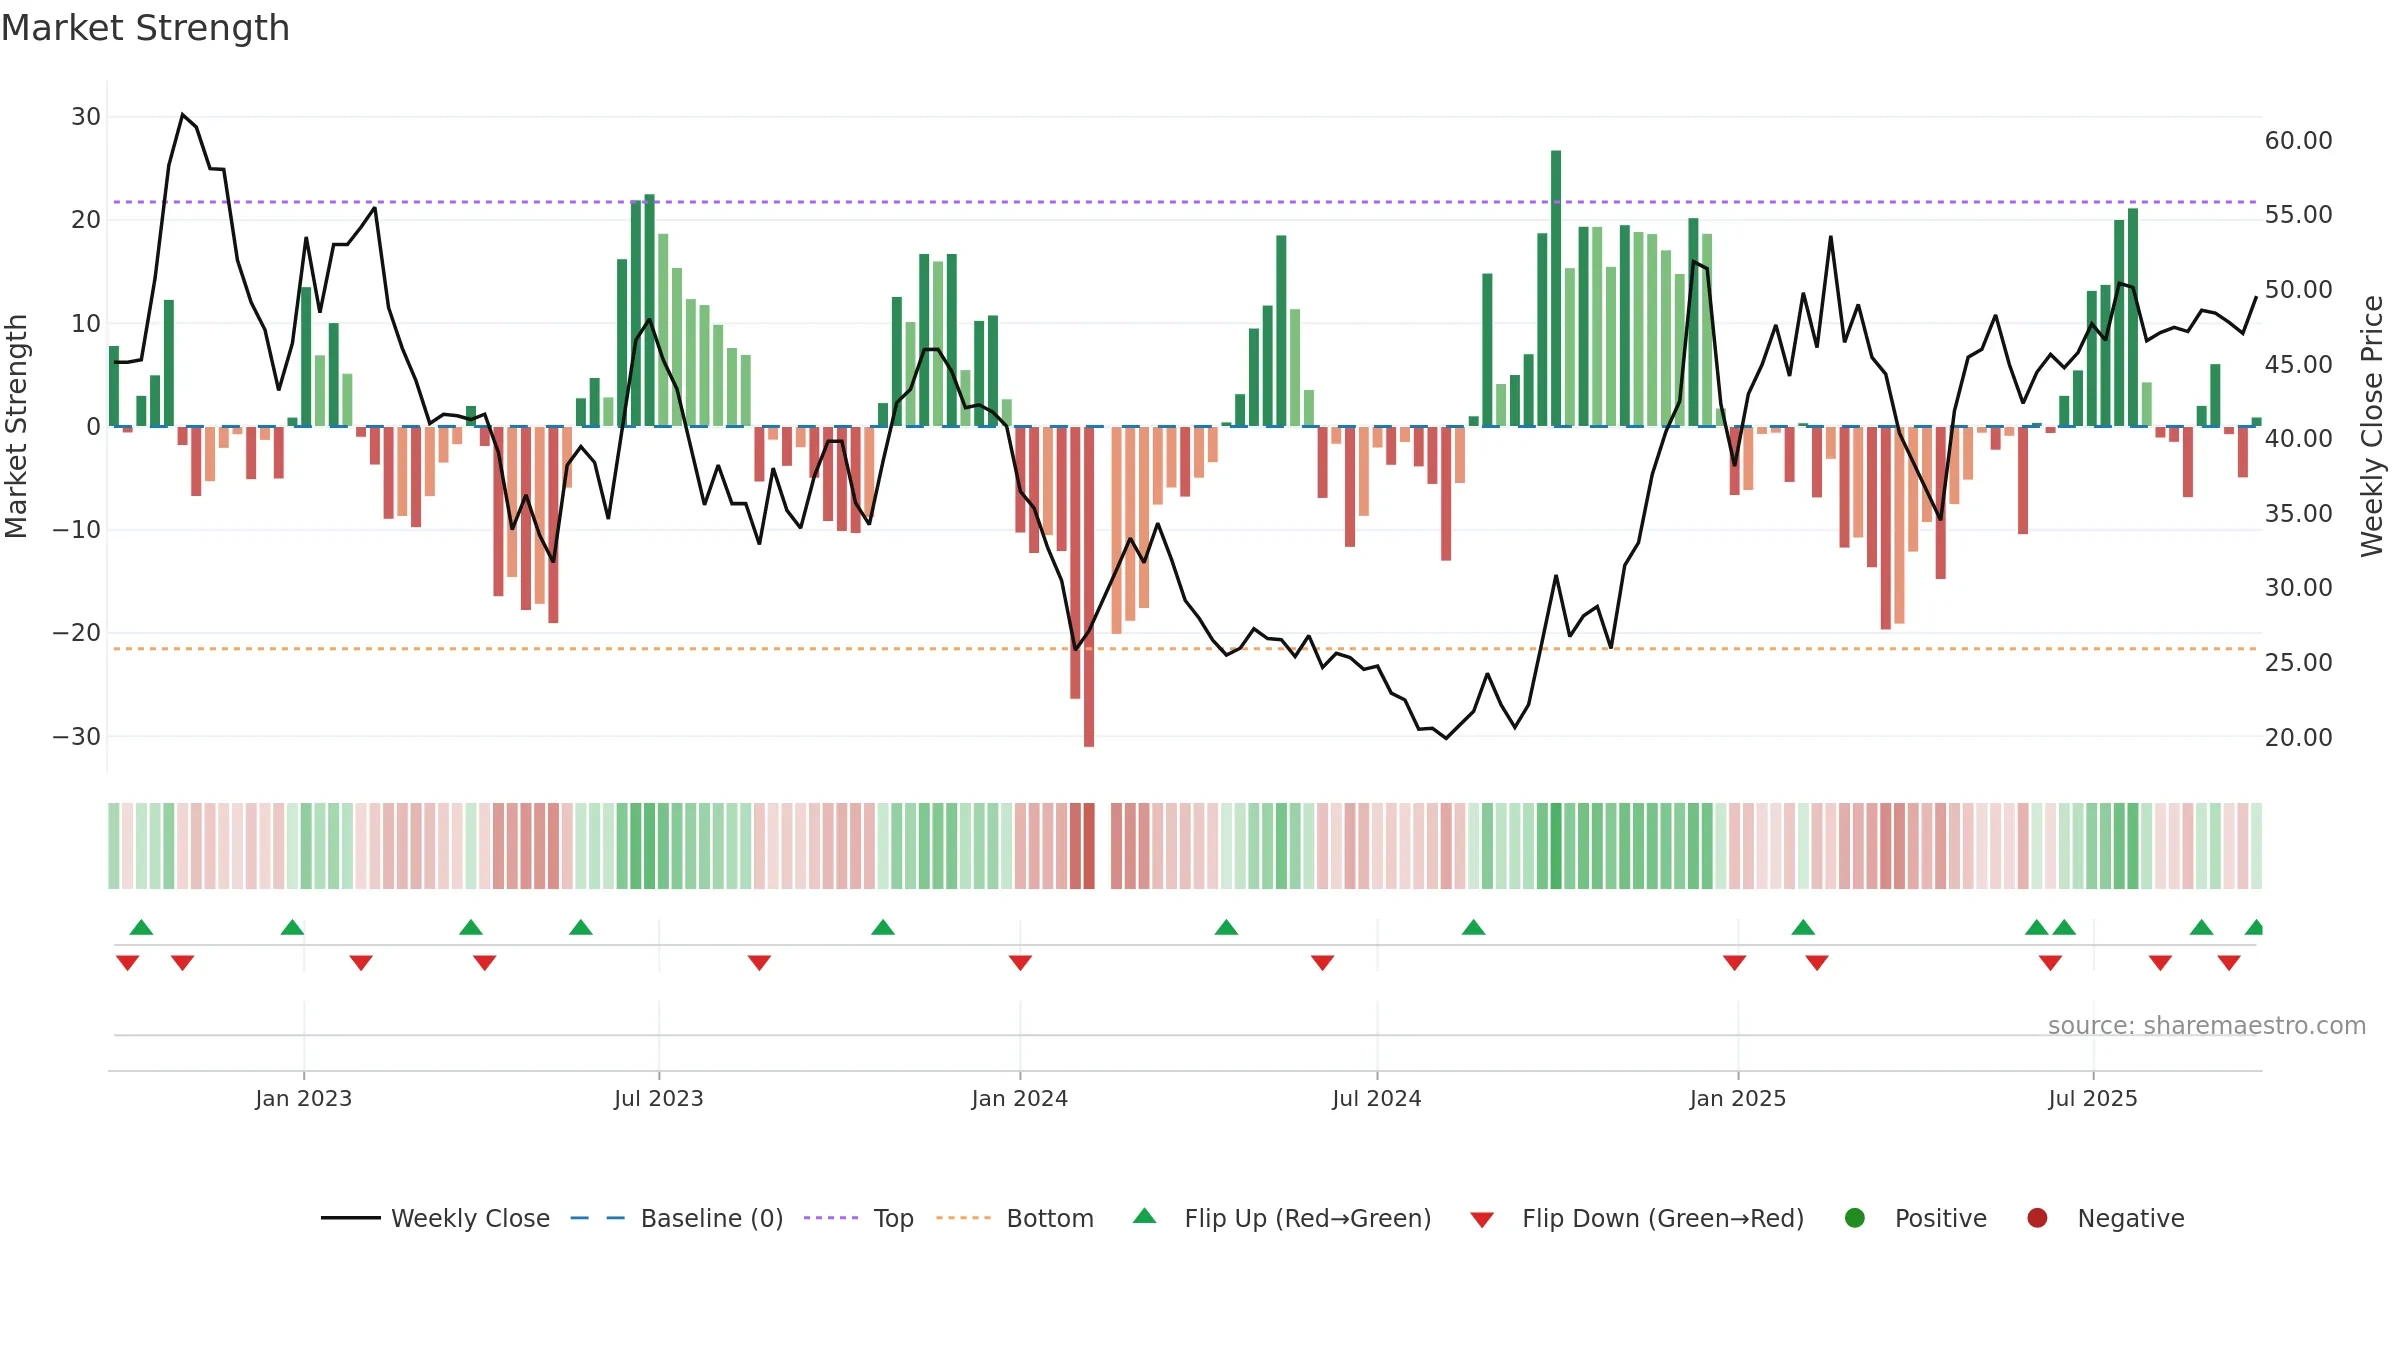Image resolution: width=2400 pixels, height=1350 pixels.
Task: Toggle the Flip Up (Red→Green) legend label
Action: click(1308, 1219)
